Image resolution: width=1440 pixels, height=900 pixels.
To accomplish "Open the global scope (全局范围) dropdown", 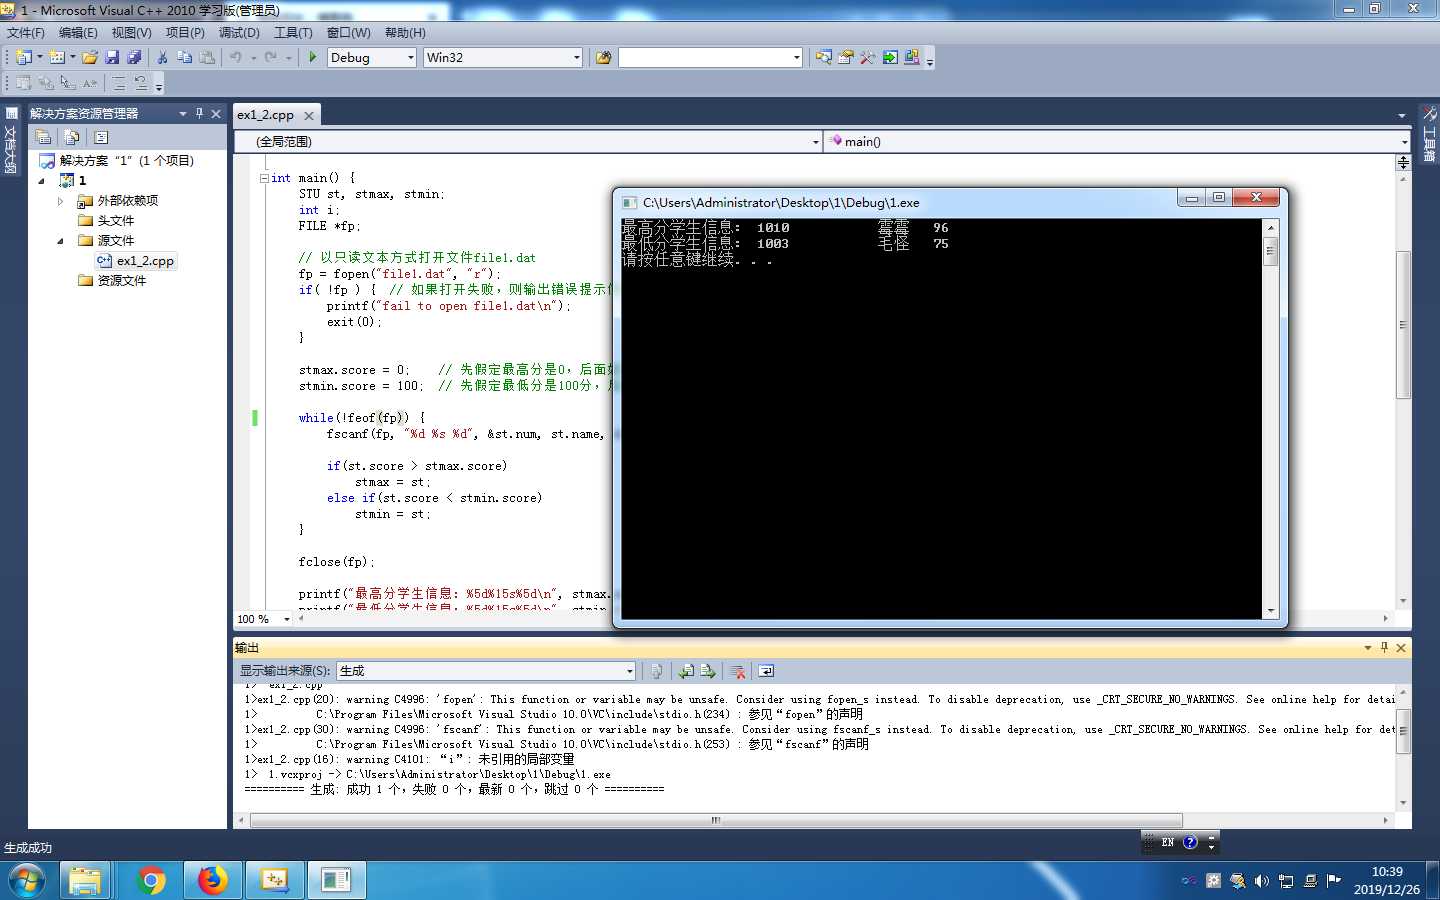I will coord(816,142).
